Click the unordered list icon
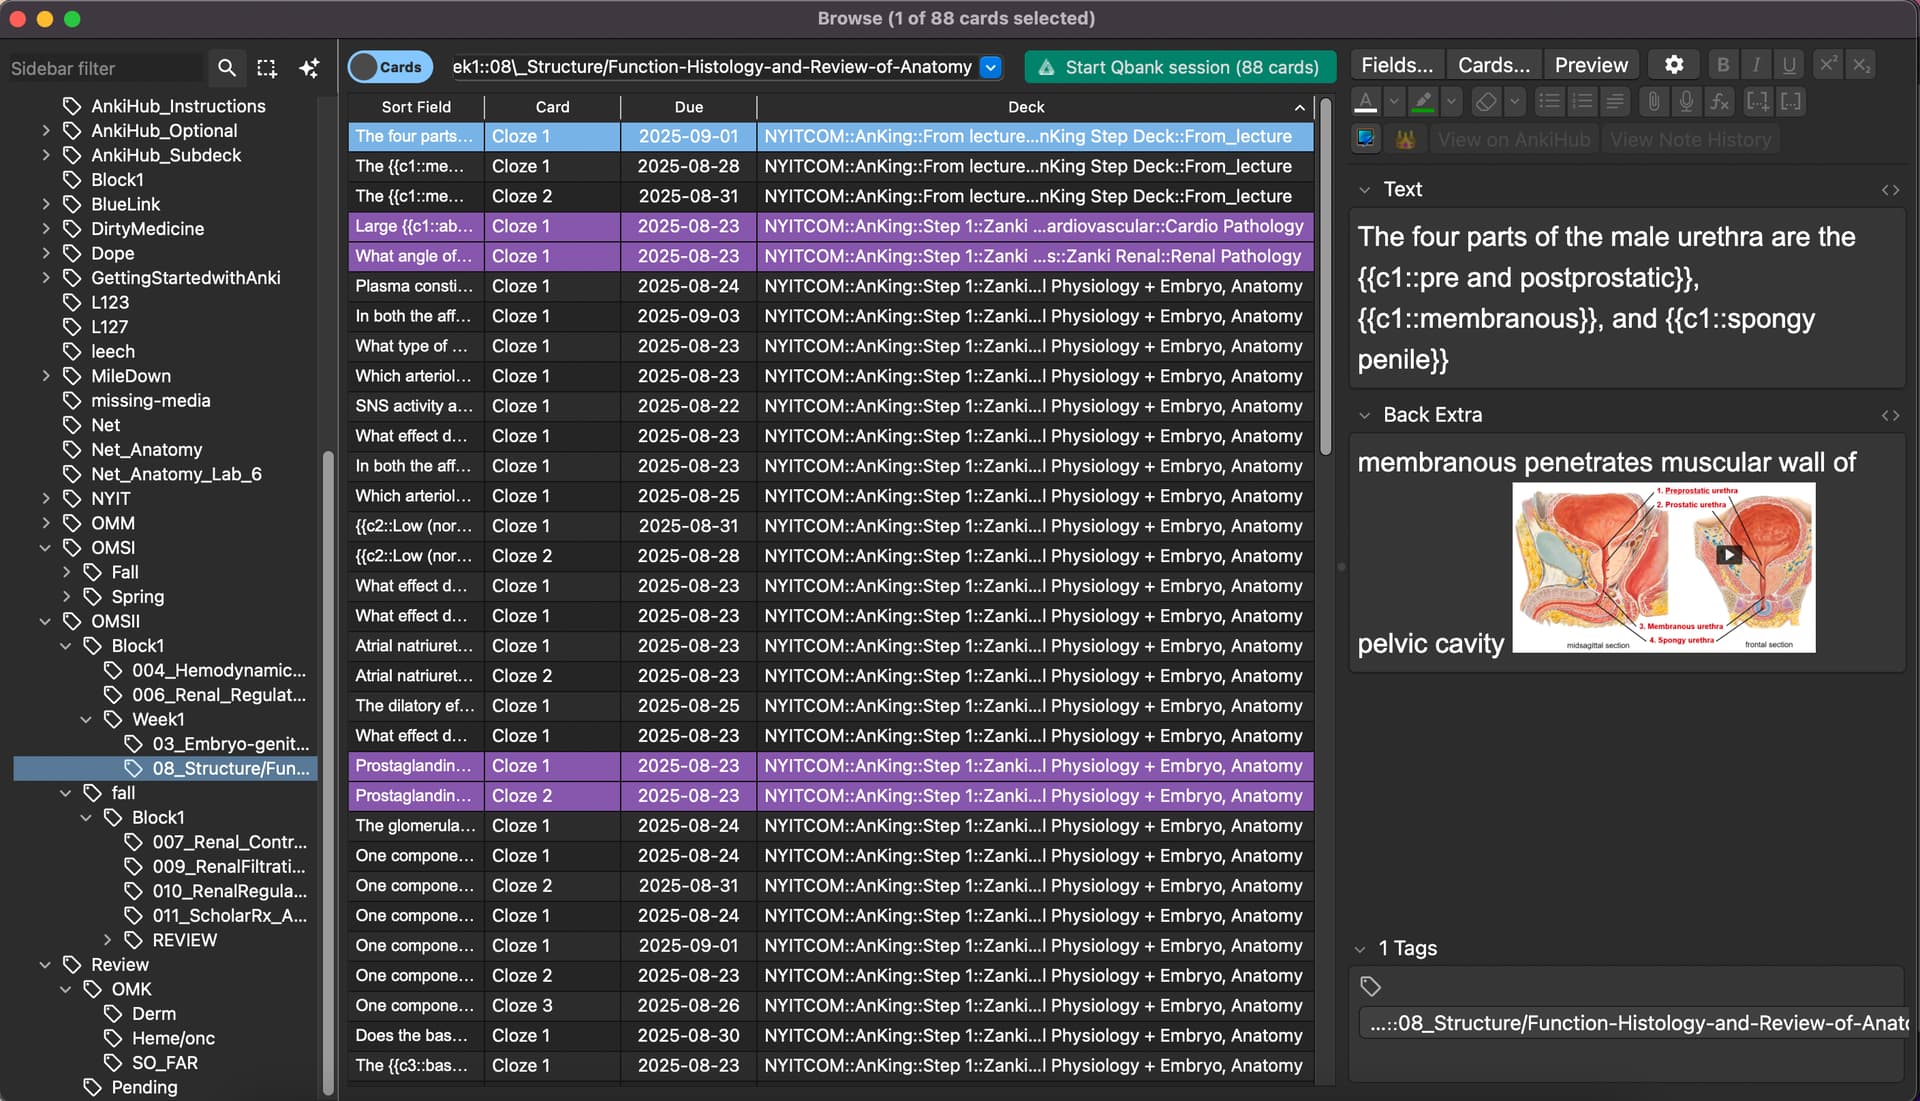 tap(1549, 101)
